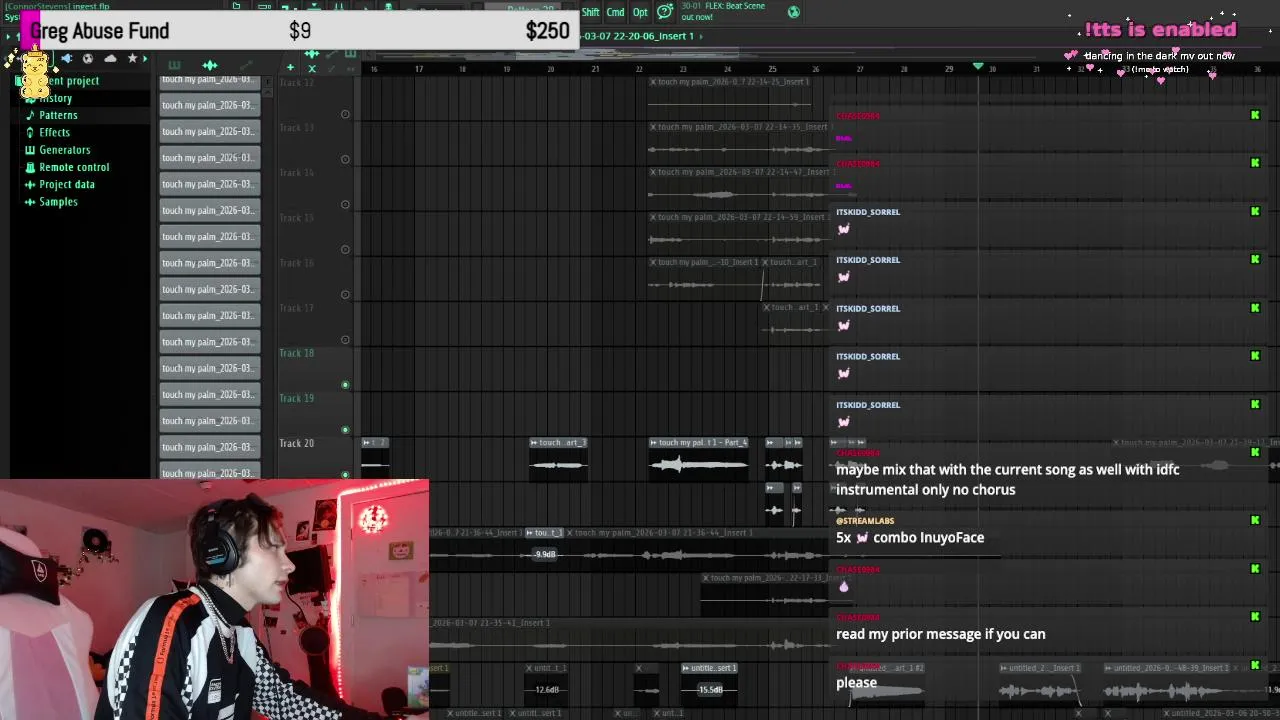Open clip menu of the Track 17 clip
1280x720 pixels.
(767, 307)
